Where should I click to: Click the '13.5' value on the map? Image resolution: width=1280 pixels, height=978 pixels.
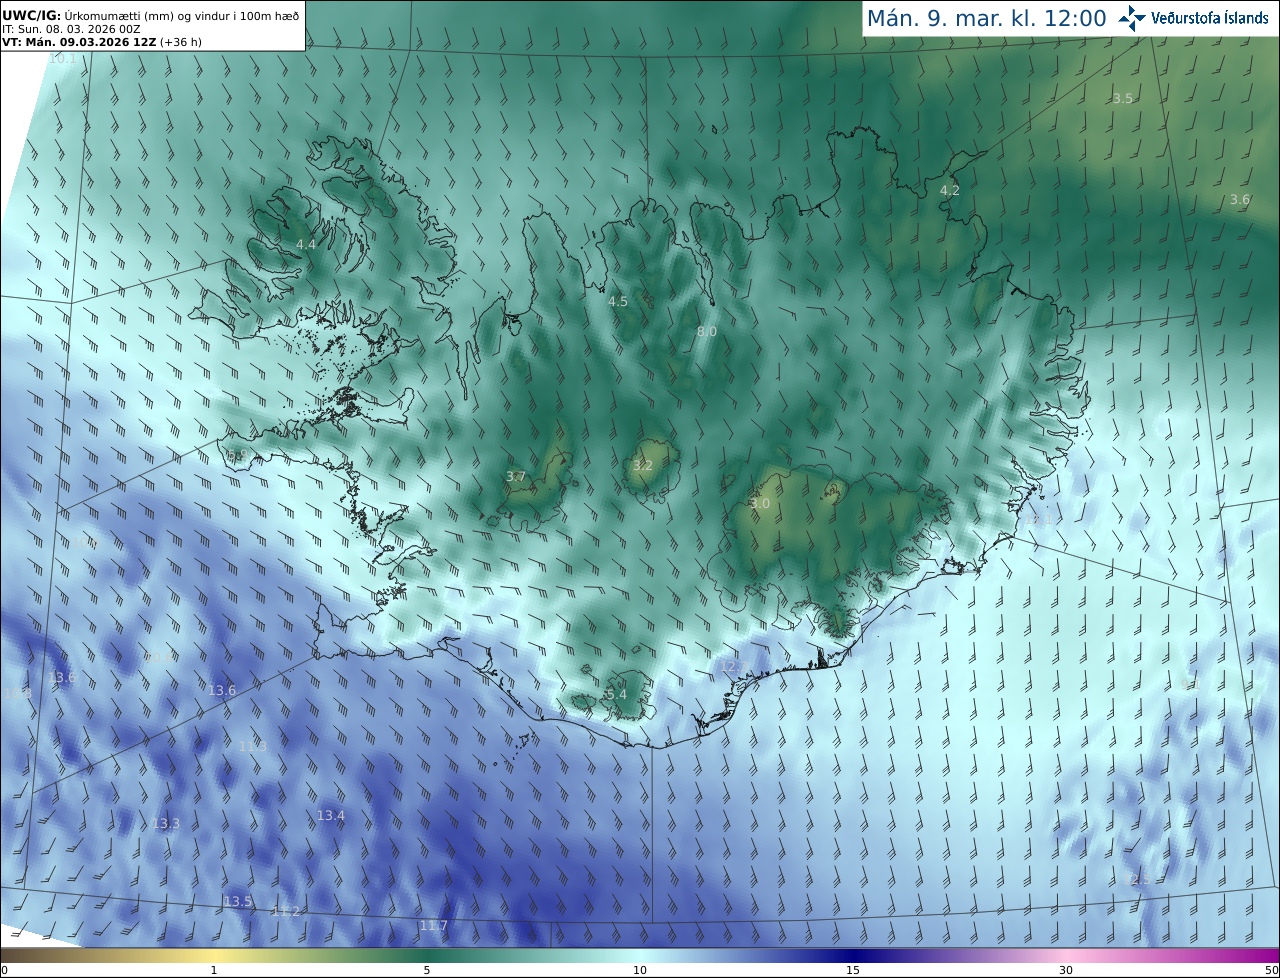238,902
